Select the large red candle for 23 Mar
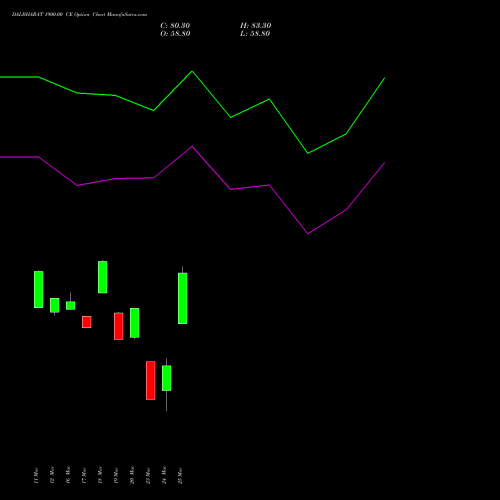 pyautogui.click(x=151, y=380)
